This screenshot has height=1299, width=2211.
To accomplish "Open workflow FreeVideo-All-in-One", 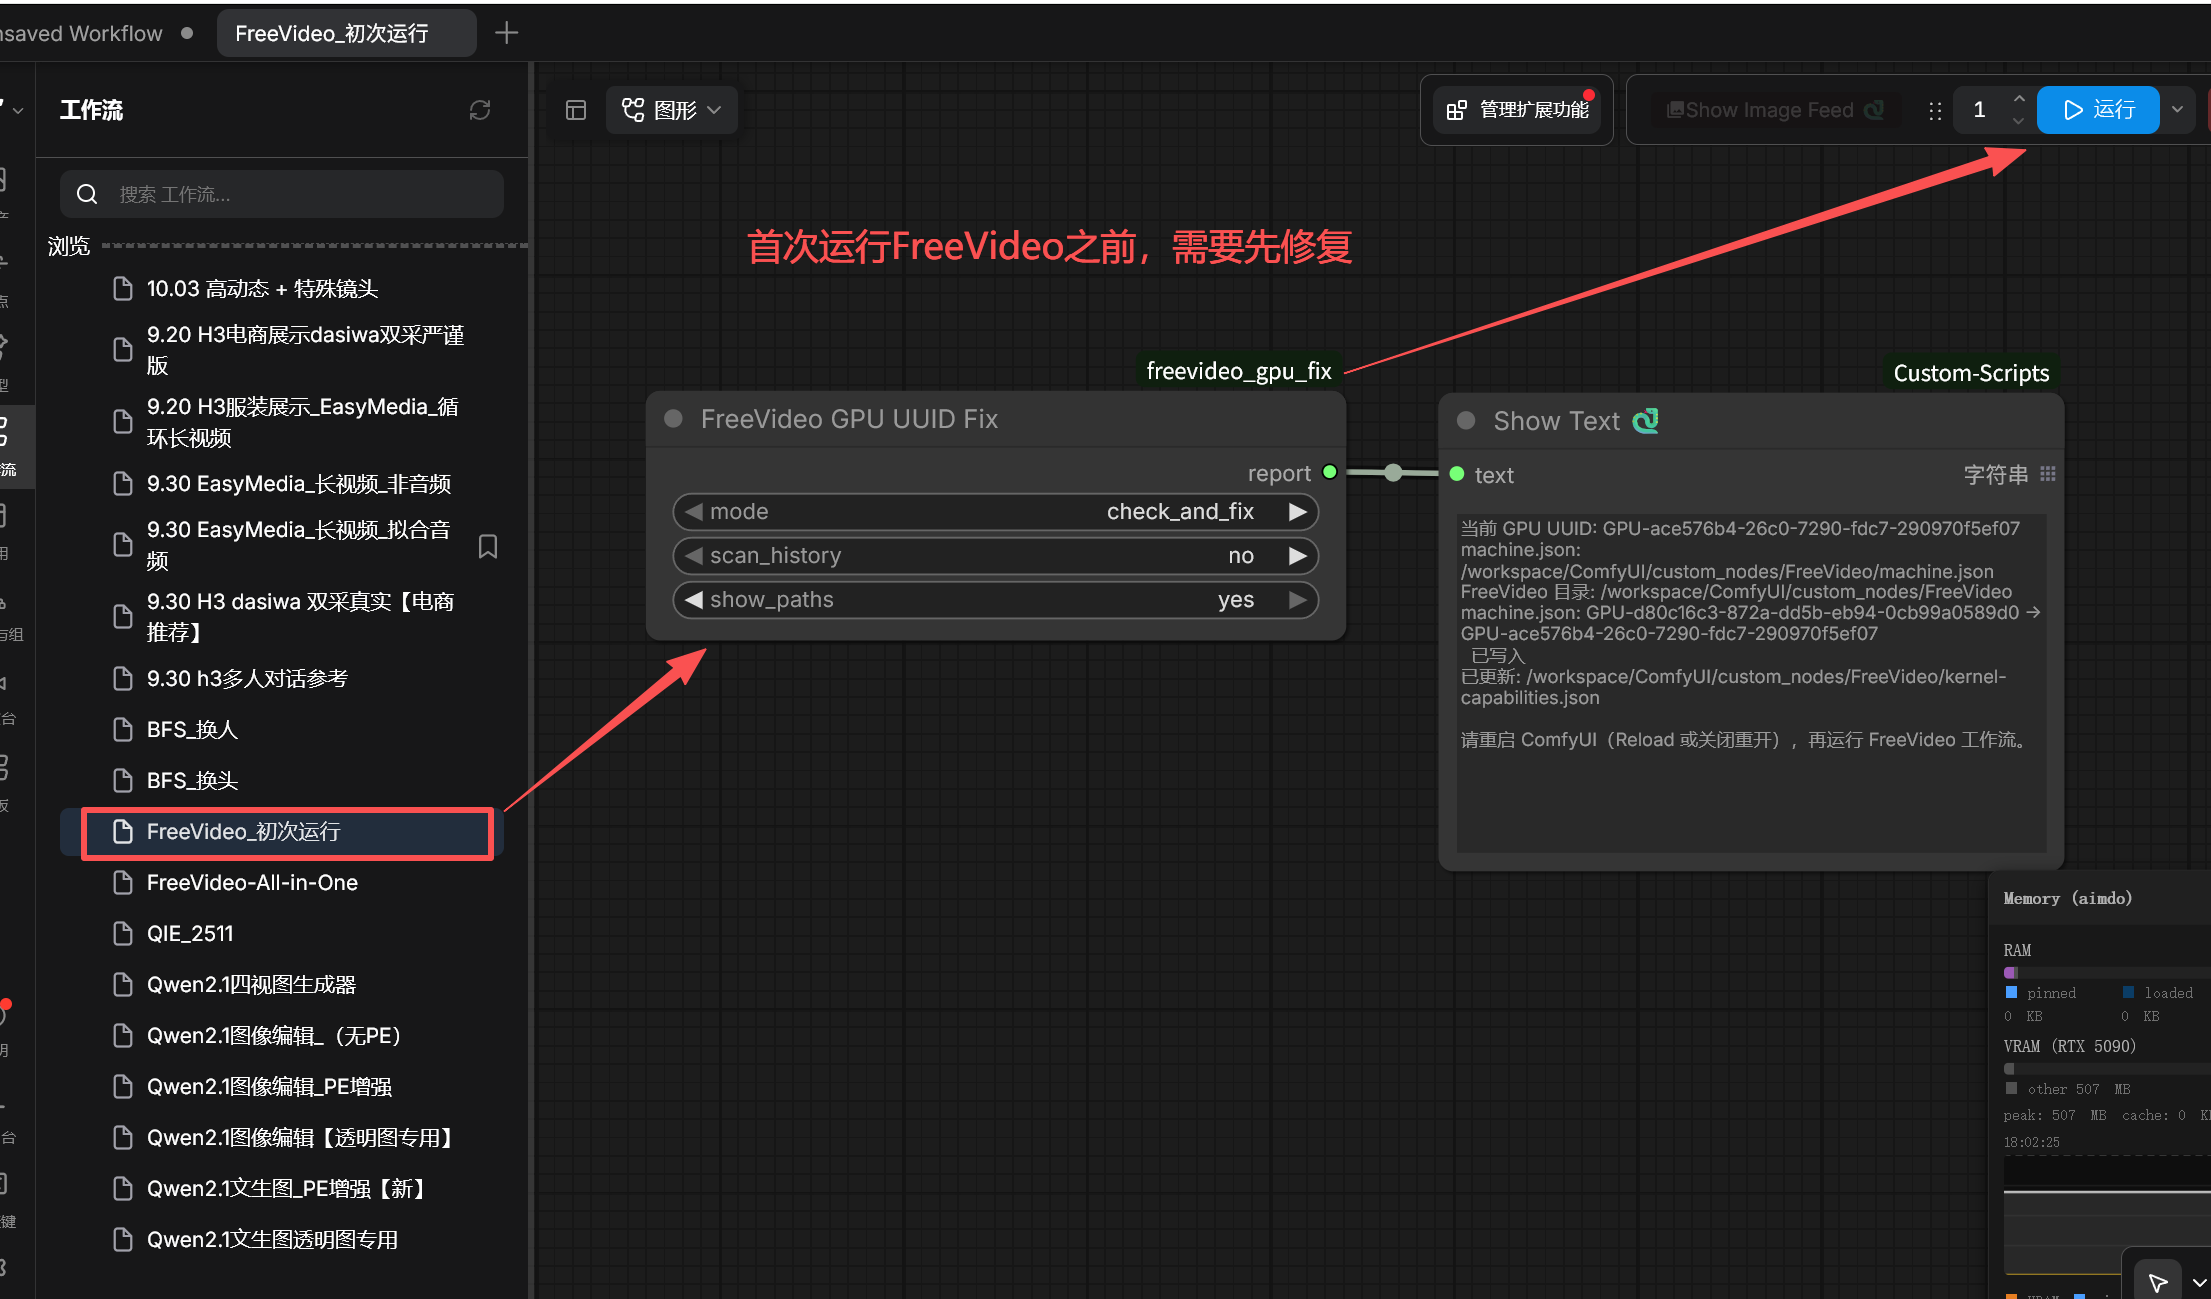I will coord(282,883).
